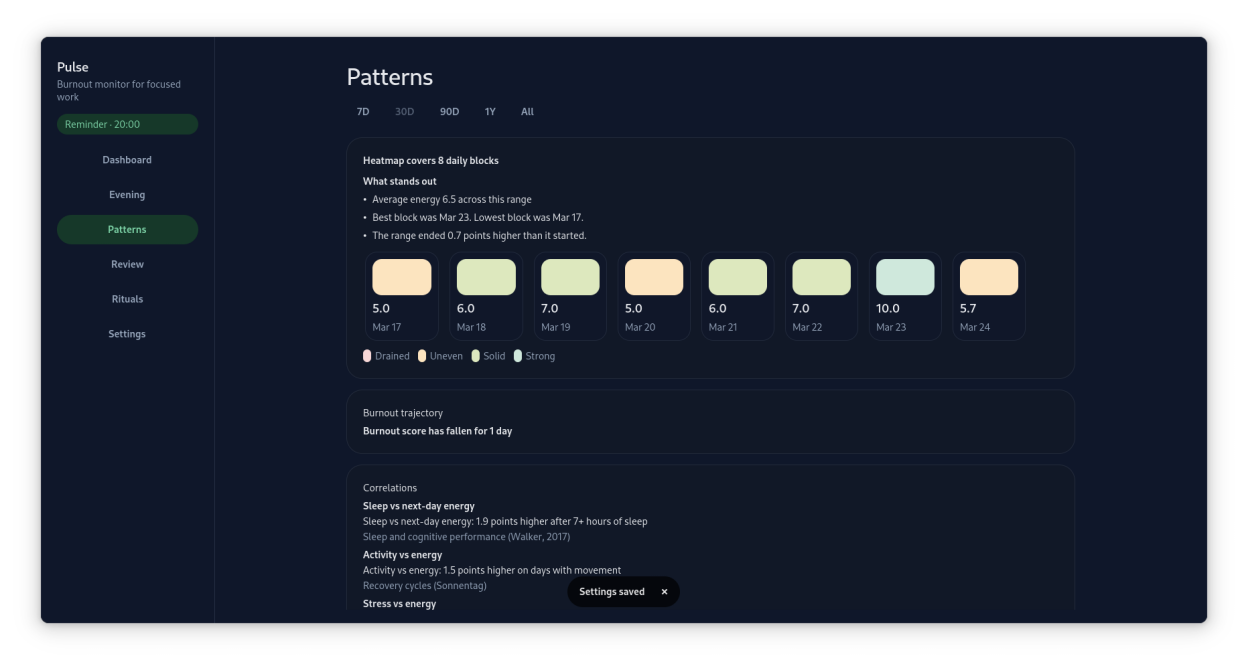The image size is (1248, 668).
Task: Click 'Burnout monitor for focused work' tagline
Action: (119, 91)
